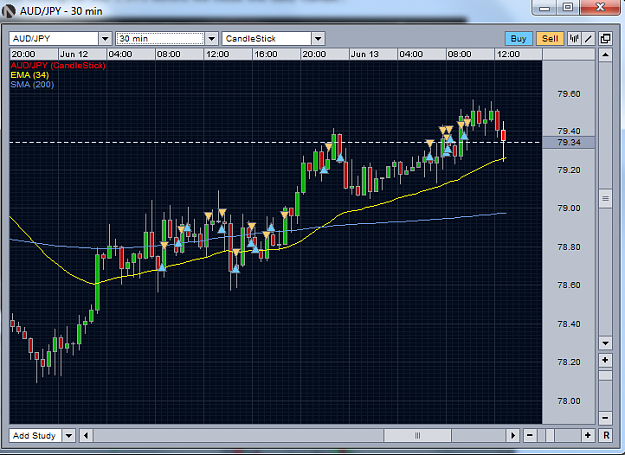
Task: Zoom in price axis with plus button
Action: point(605,360)
